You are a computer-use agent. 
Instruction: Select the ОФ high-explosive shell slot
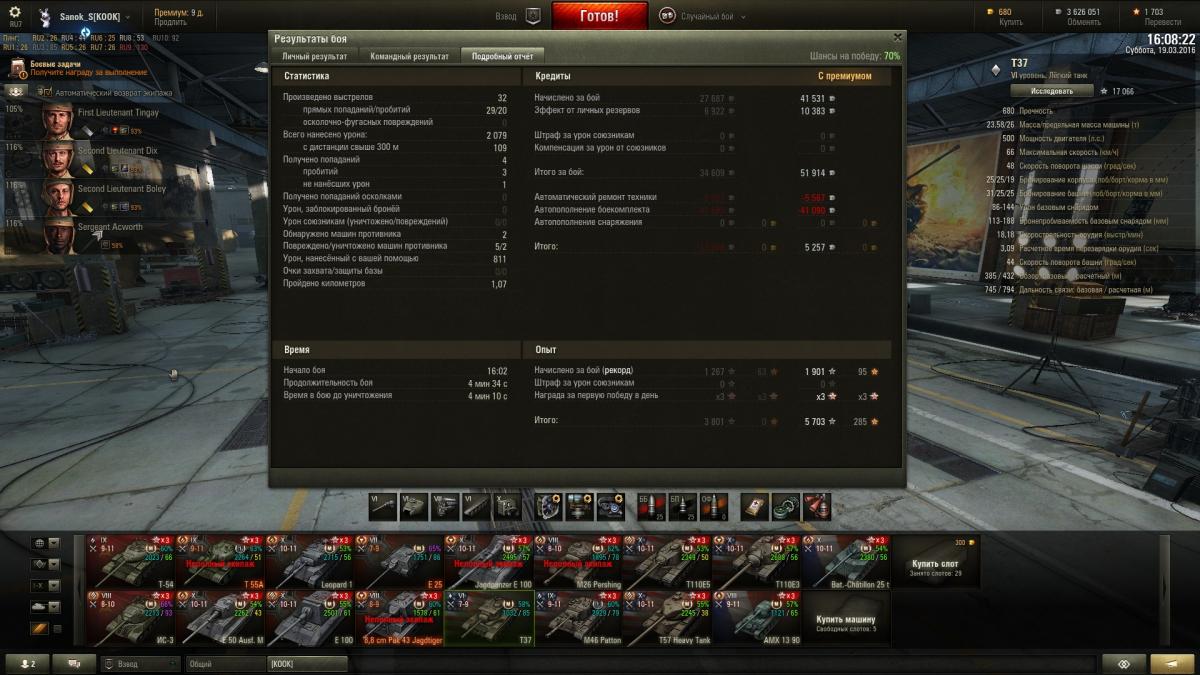713,507
